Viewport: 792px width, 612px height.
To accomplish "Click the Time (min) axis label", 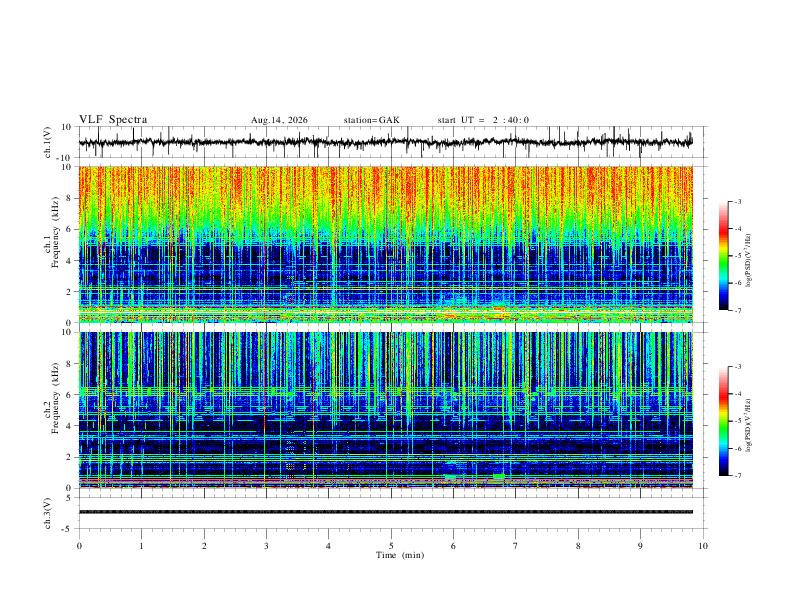I will point(400,555).
